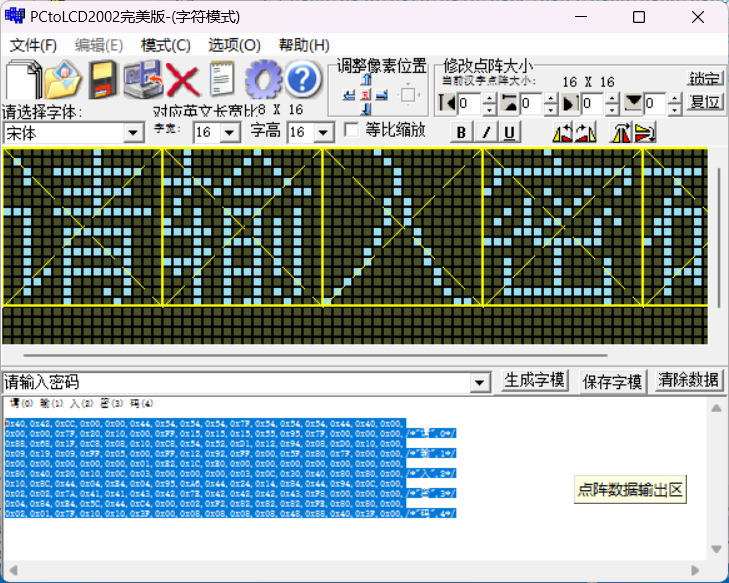The image size is (729, 583).
Task: Click the bottom-edge matrix resize icon
Action: point(633,103)
